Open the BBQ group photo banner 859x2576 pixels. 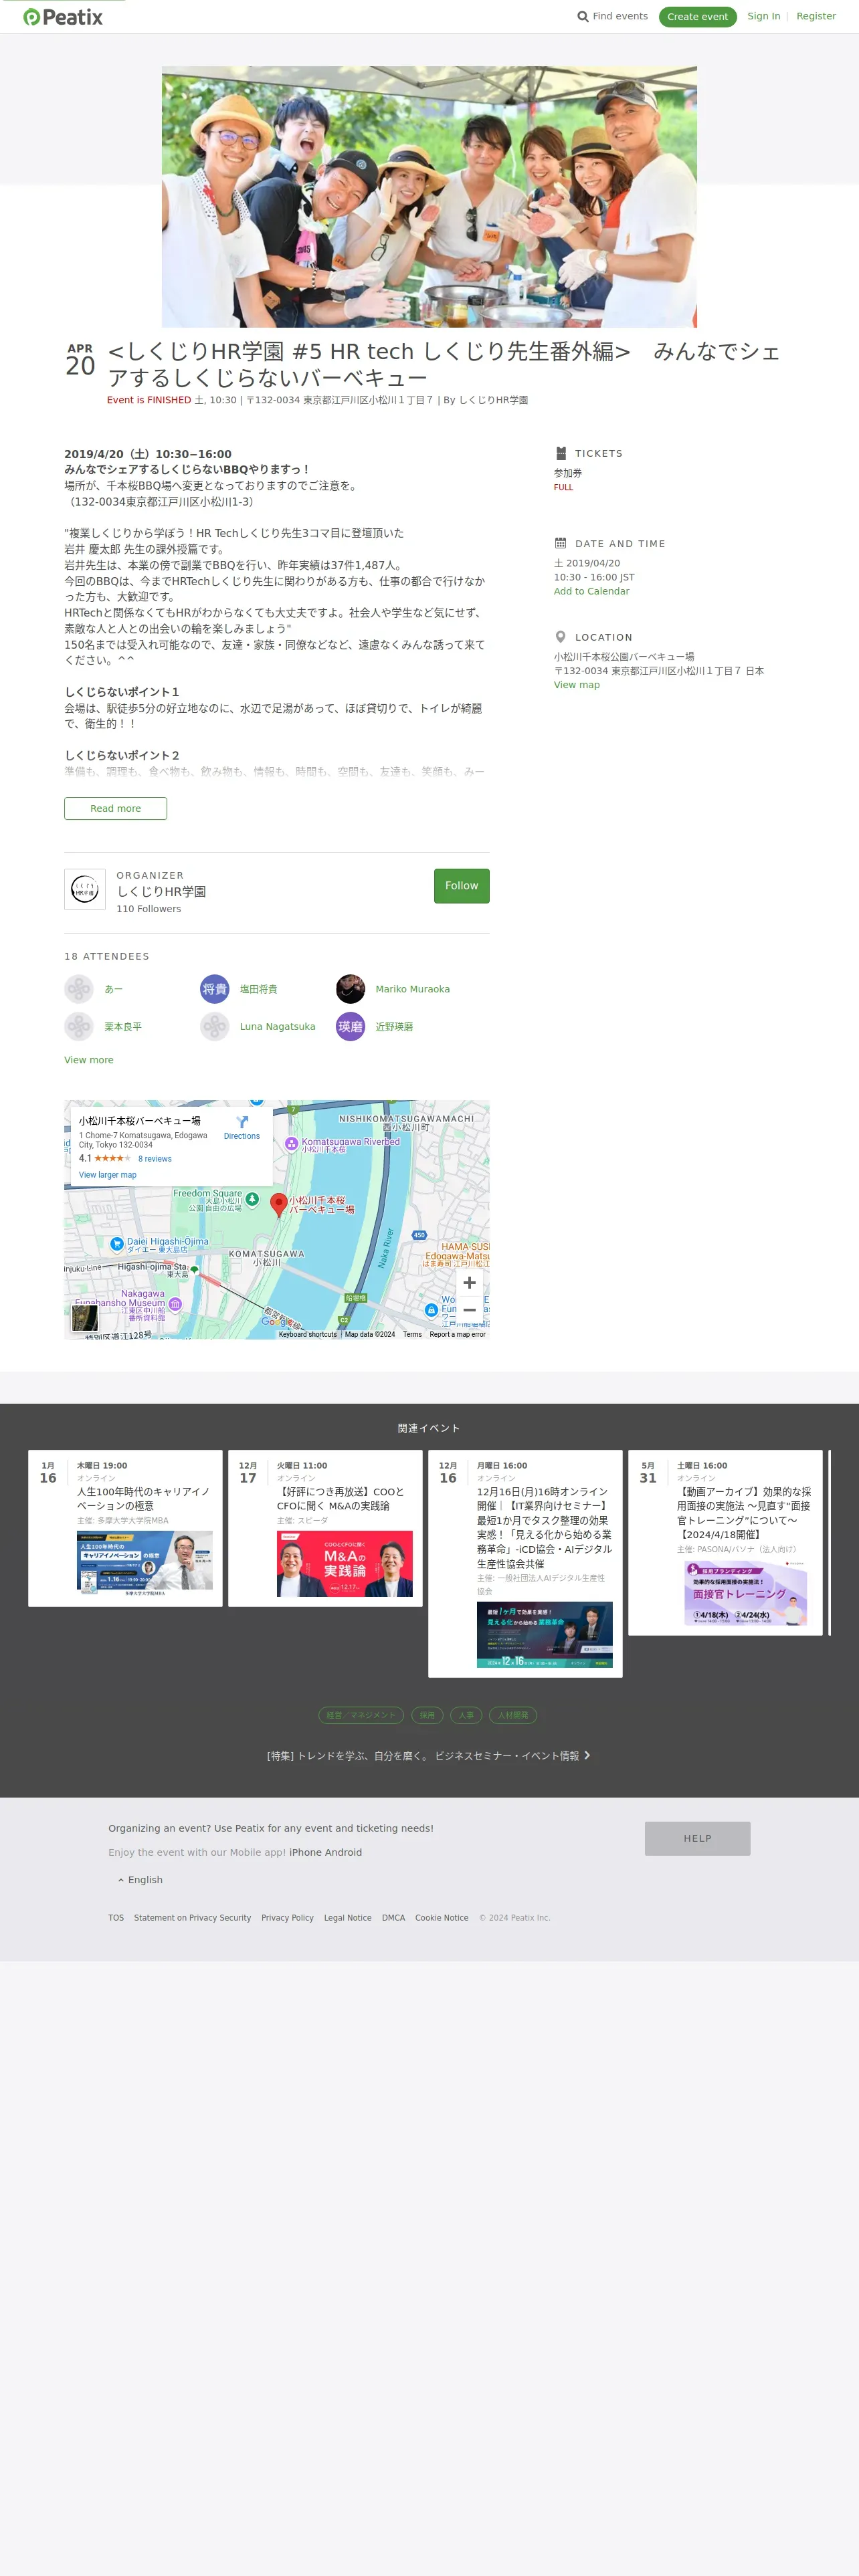[x=429, y=197]
